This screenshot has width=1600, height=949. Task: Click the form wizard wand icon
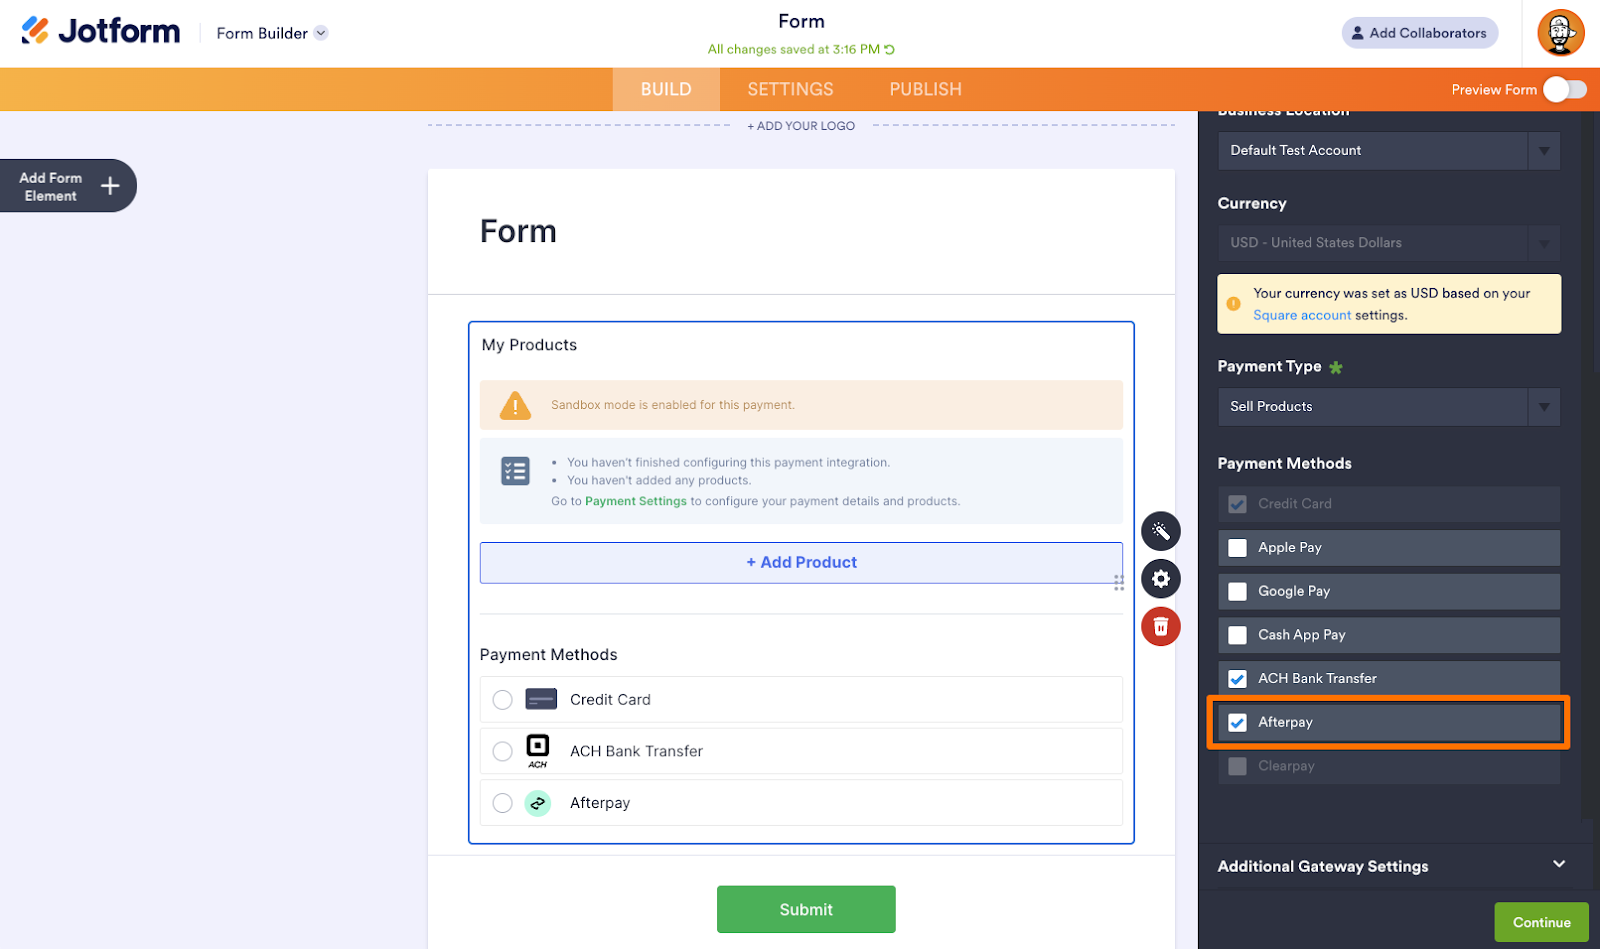tap(1161, 531)
